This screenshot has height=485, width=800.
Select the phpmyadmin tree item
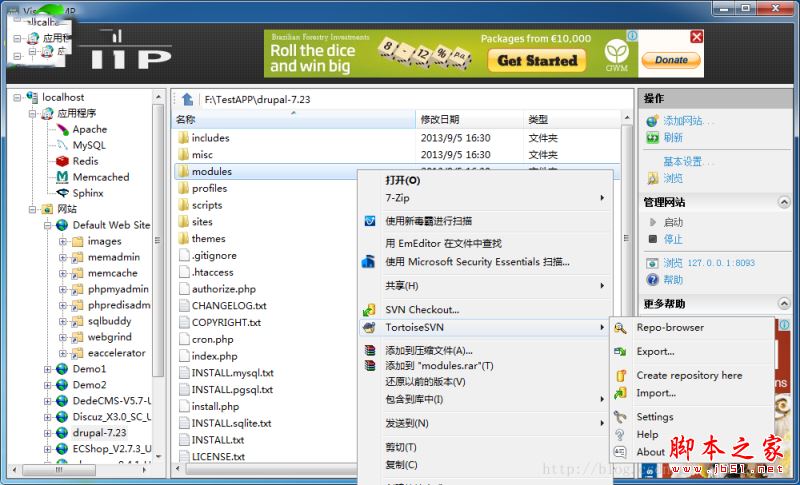pyautogui.click(x=118, y=289)
